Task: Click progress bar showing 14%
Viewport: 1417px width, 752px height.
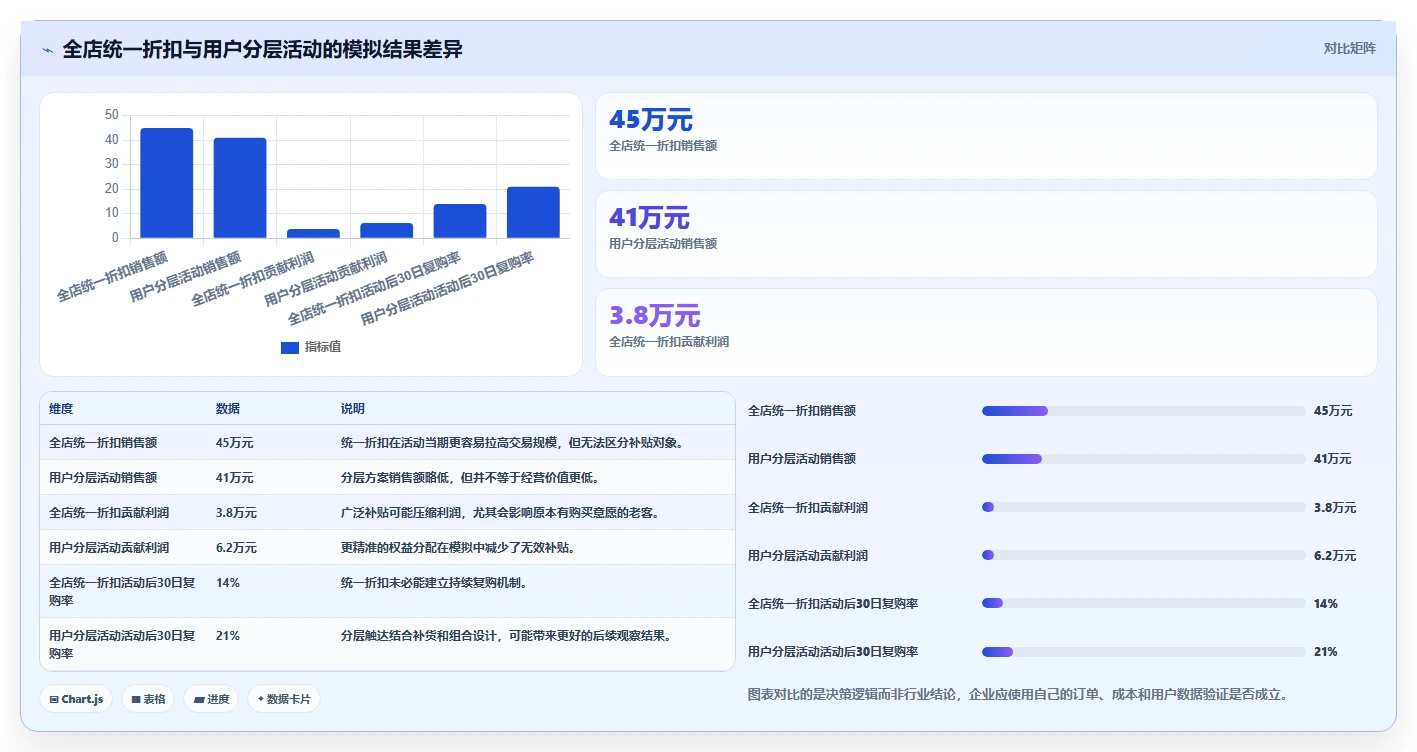Action: tap(1144, 603)
